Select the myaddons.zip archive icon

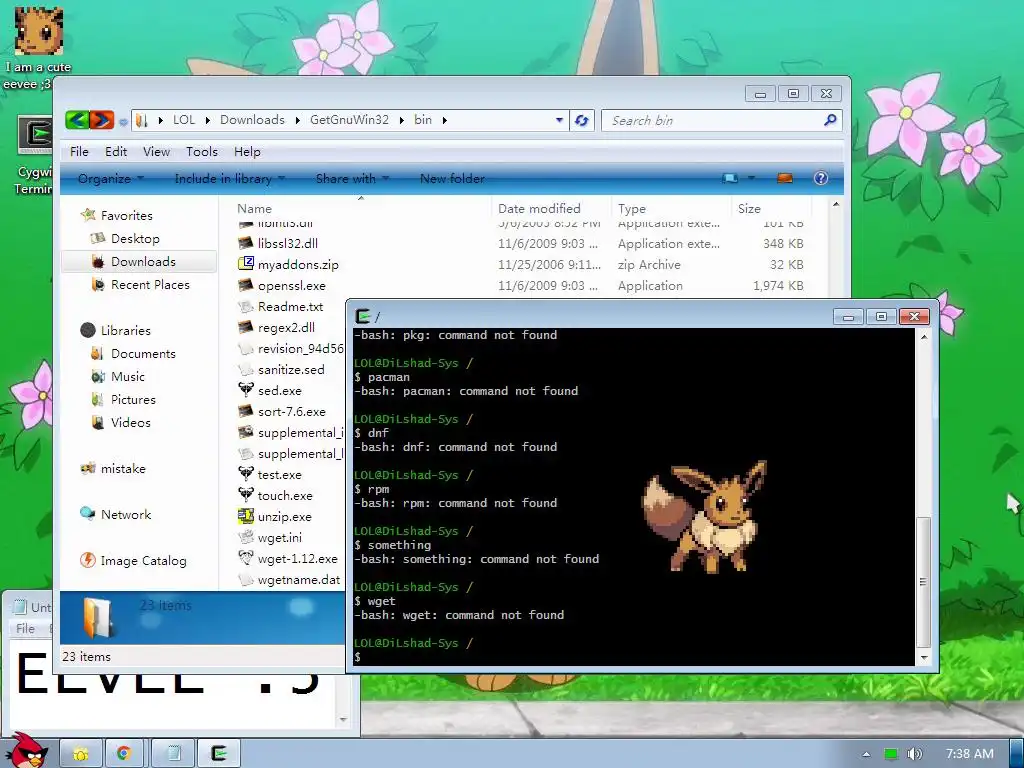(x=246, y=264)
